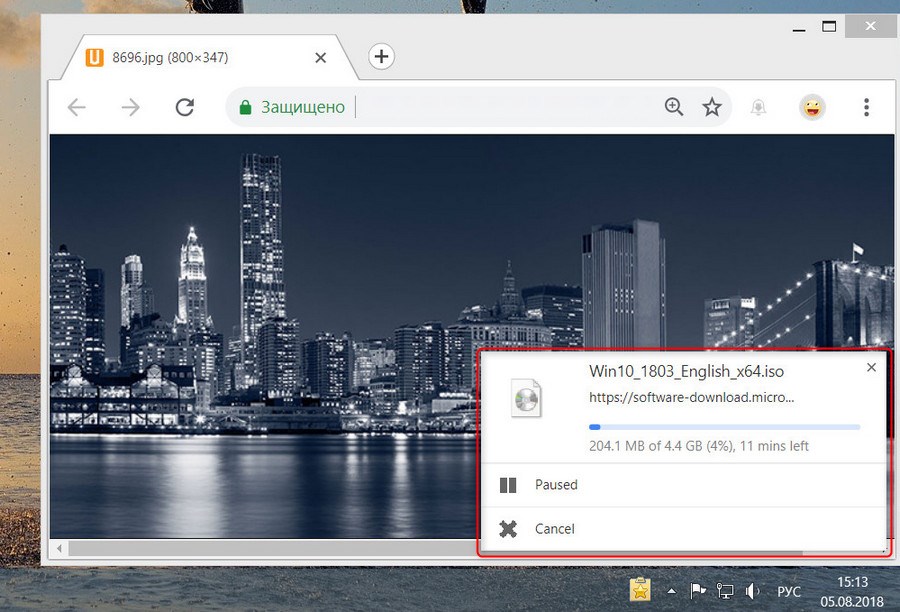
Task: Bookmark this page with the star
Action: point(712,107)
